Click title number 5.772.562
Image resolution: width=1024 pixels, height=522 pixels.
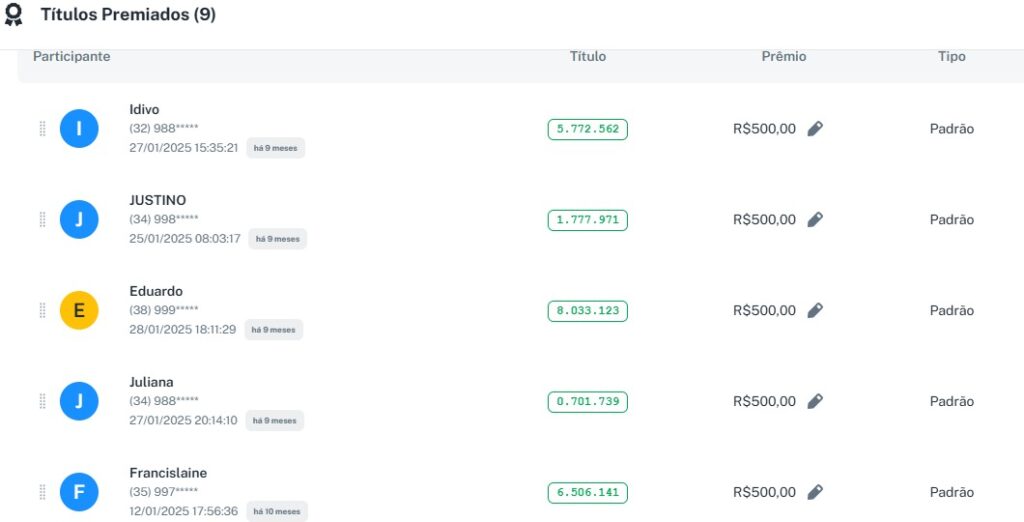pyautogui.click(x=587, y=129)
